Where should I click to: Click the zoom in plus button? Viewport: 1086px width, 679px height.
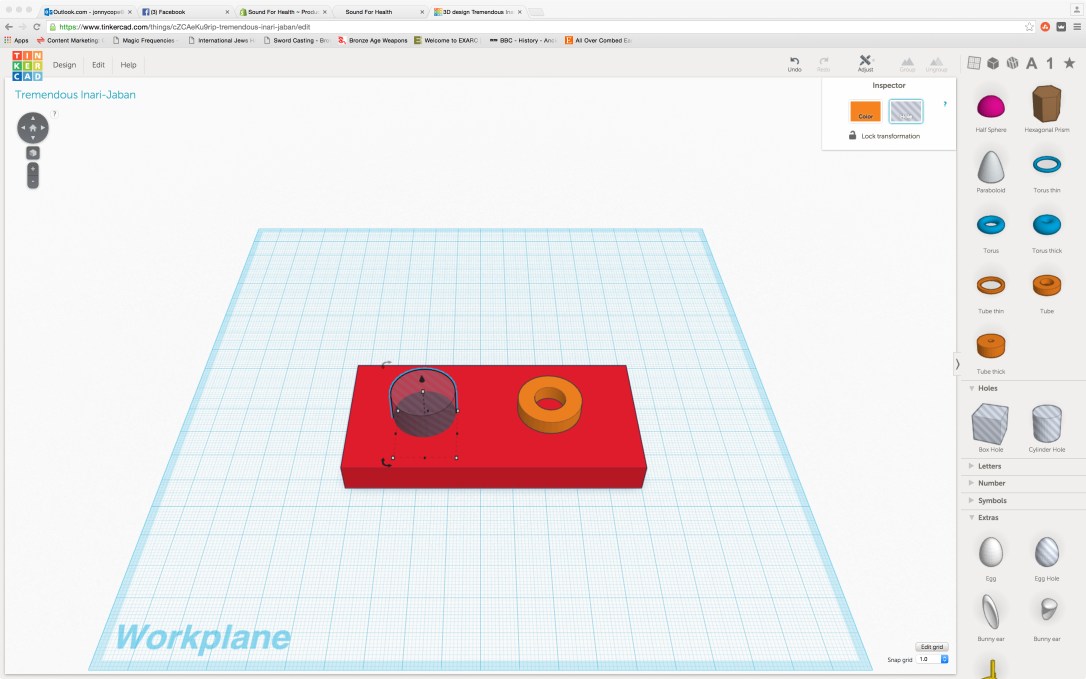point(33,168)
